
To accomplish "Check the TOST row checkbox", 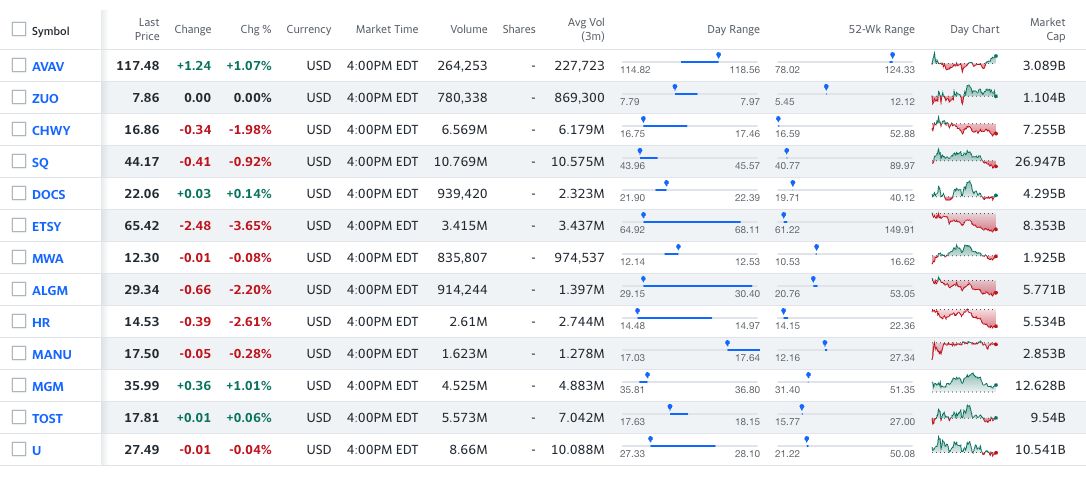I will click(x=19, y=417).
